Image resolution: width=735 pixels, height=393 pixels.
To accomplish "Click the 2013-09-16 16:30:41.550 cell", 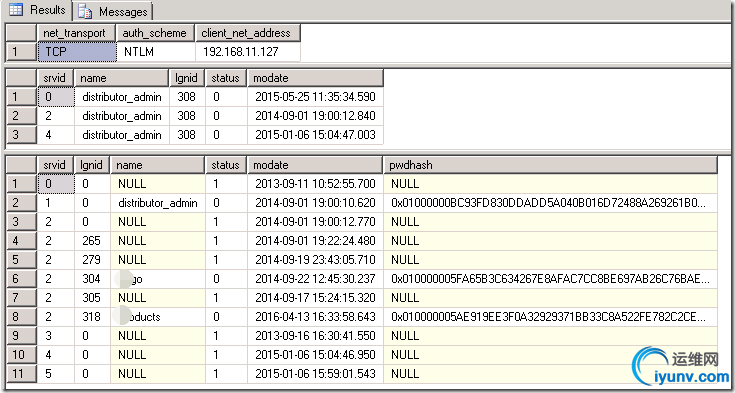I will point(315,336).
